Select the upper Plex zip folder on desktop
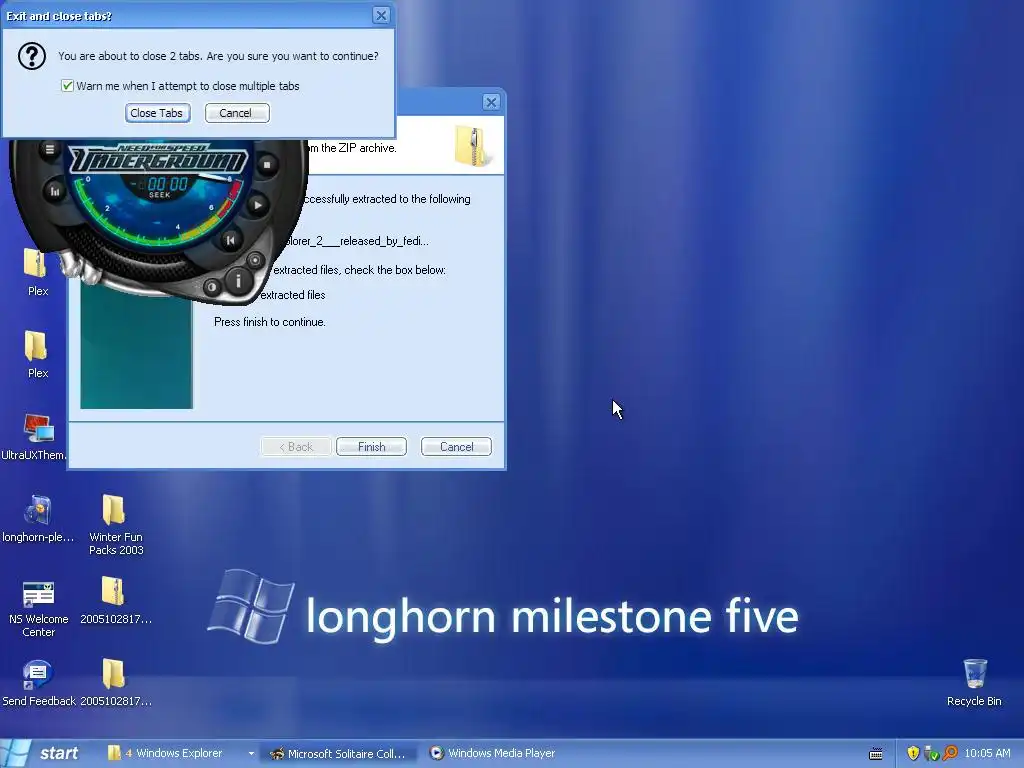Screen dimensions: 1024x768 click(37, 272)
